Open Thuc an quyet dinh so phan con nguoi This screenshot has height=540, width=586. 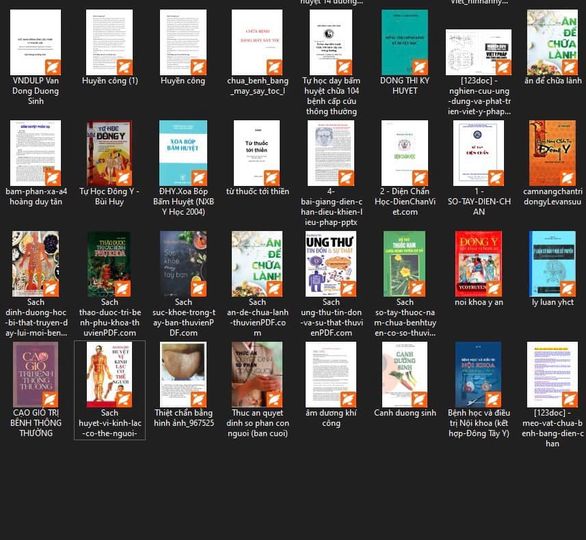257,374
